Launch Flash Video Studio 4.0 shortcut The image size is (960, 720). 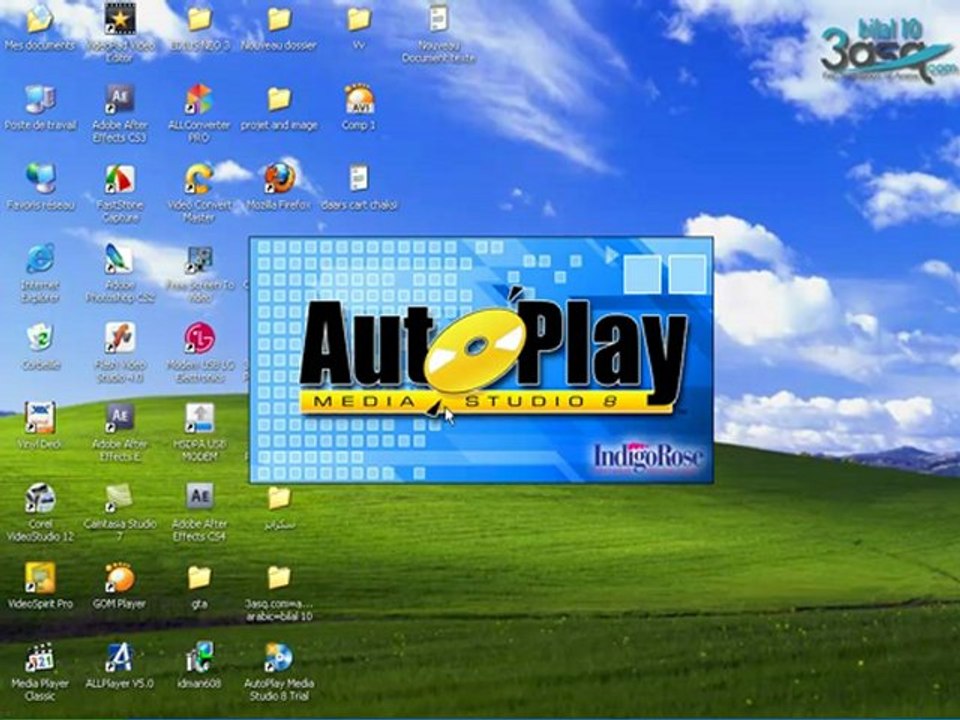coord(119,338)
